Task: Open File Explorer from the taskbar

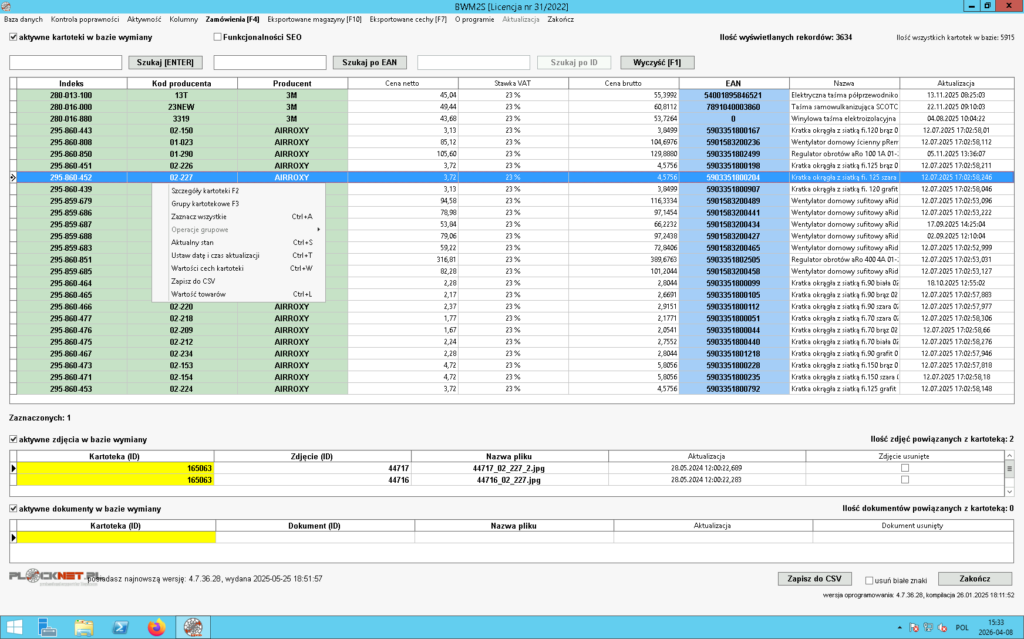Action: point(84,627)
